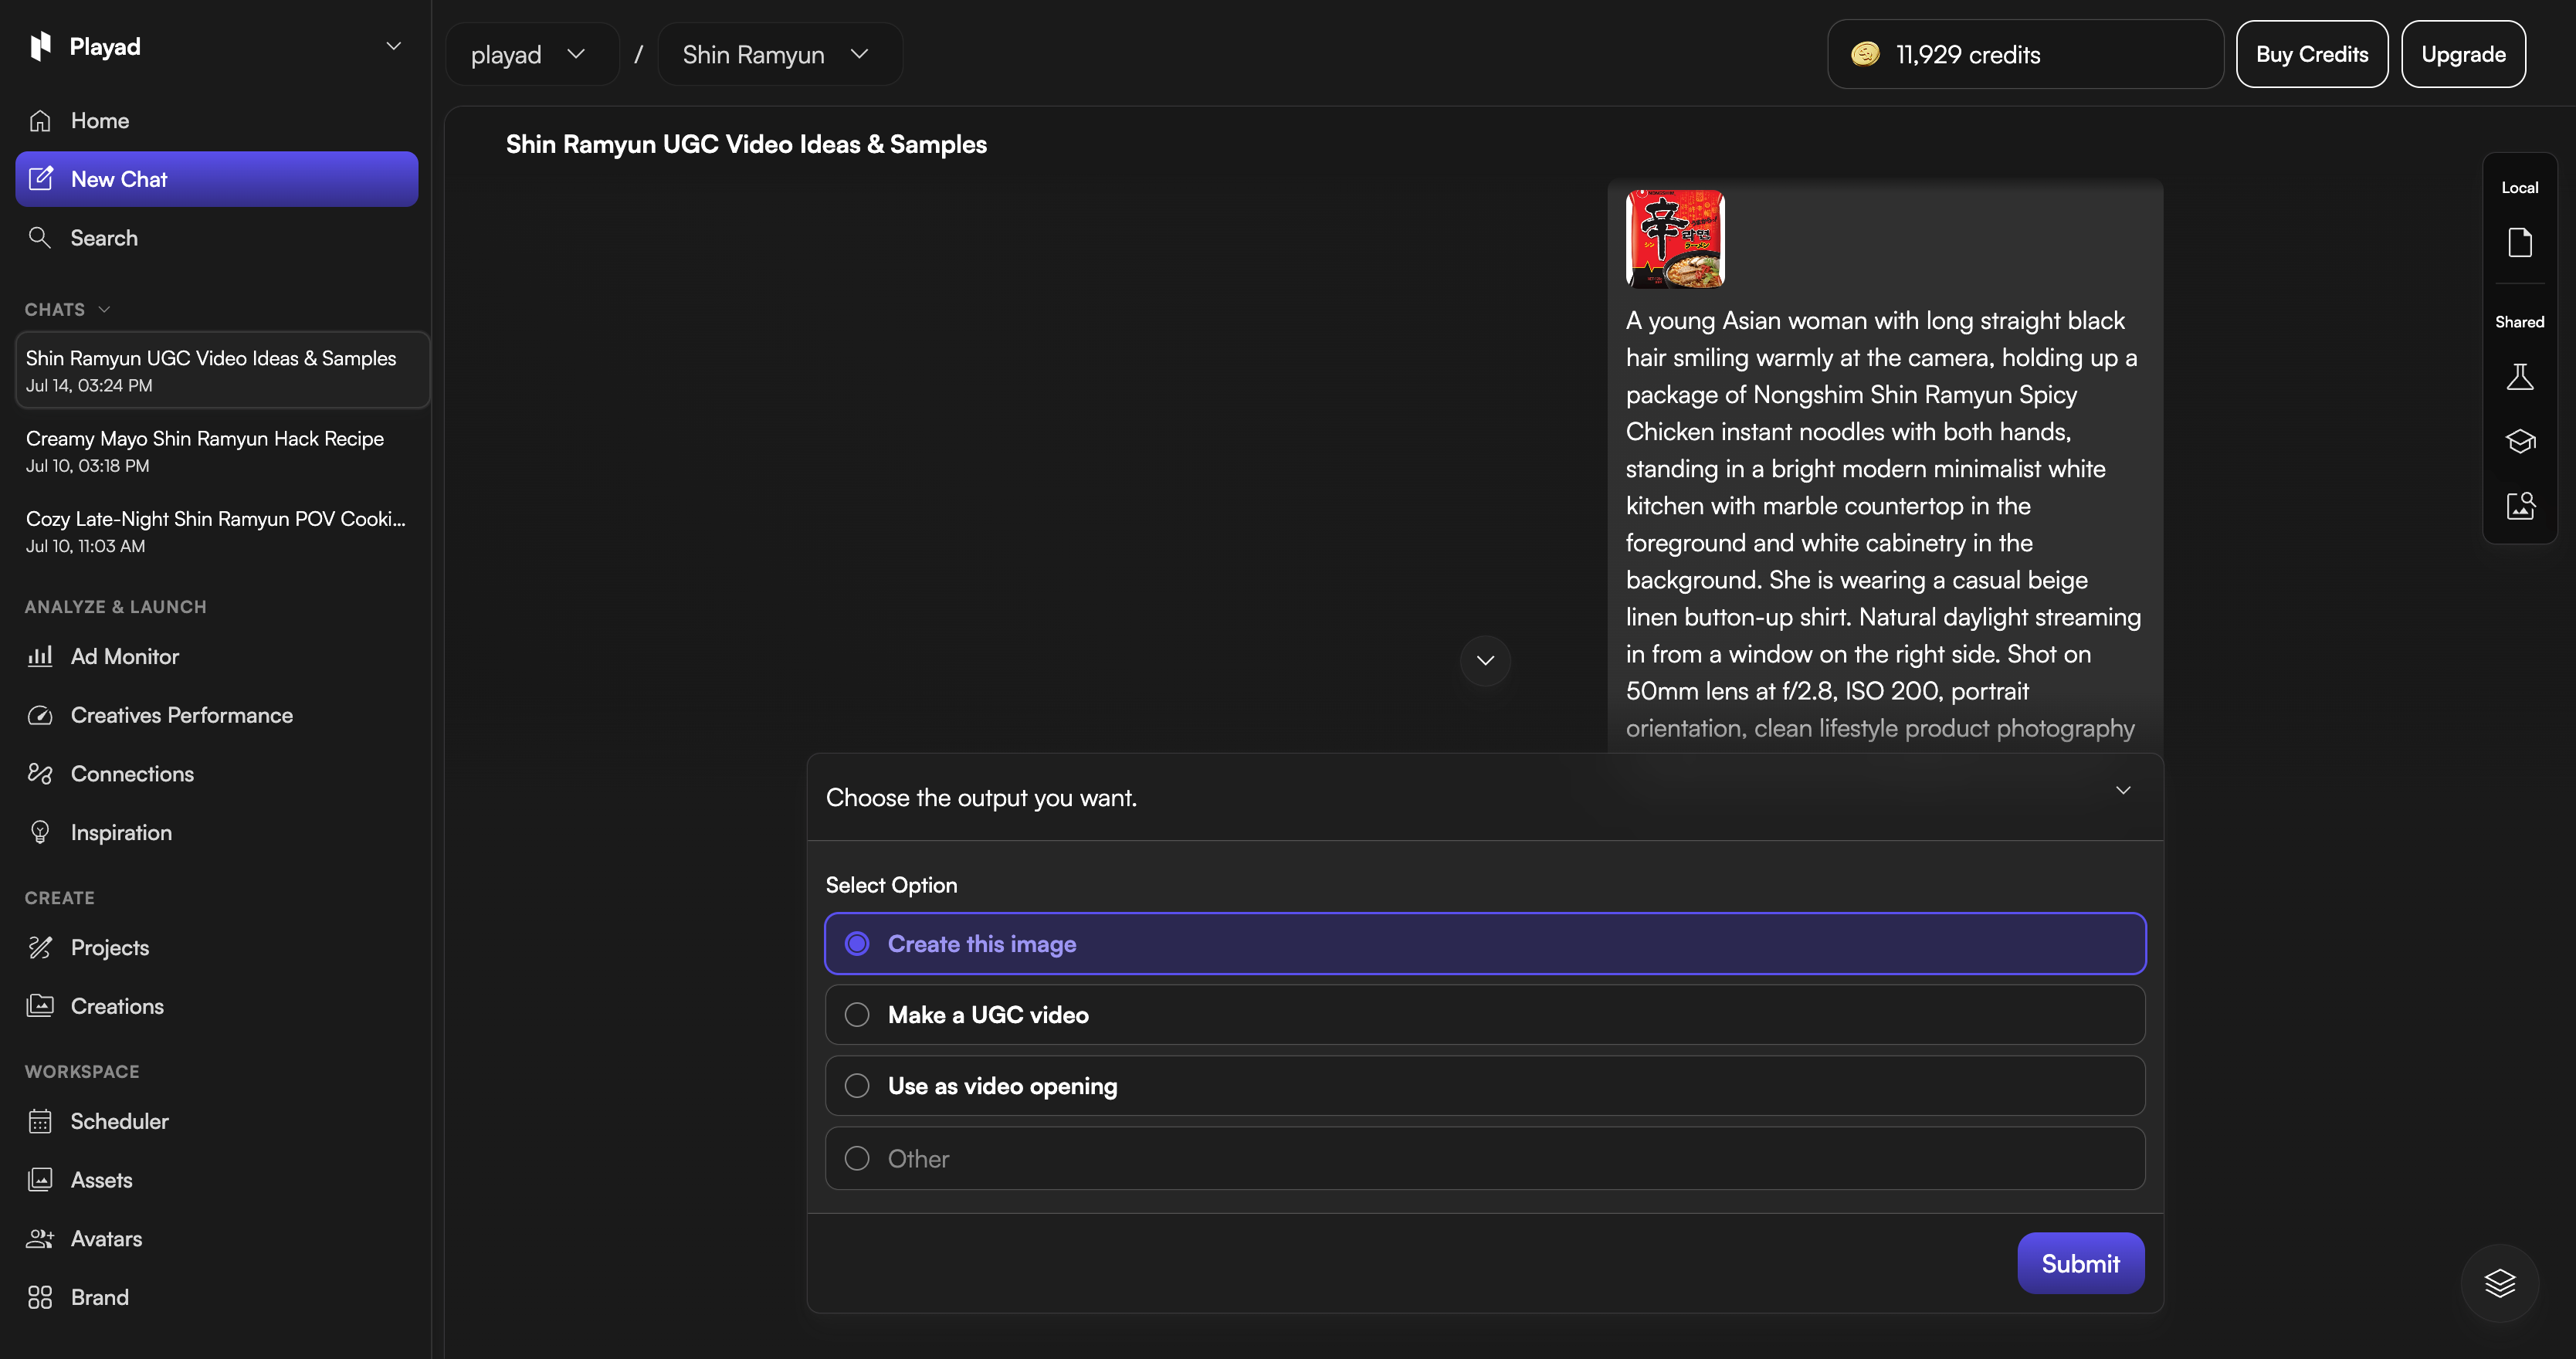The height and width of the screenshot is (1359, 2576).
Task: Open the Shared flask icon
Action: pyautogui.click(x=2520, y=377)
